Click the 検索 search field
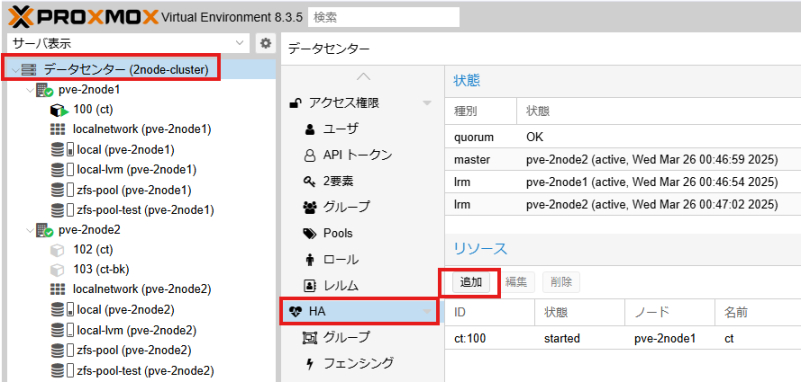This screenshot has width=801, height=382. (x=384, y=17)
